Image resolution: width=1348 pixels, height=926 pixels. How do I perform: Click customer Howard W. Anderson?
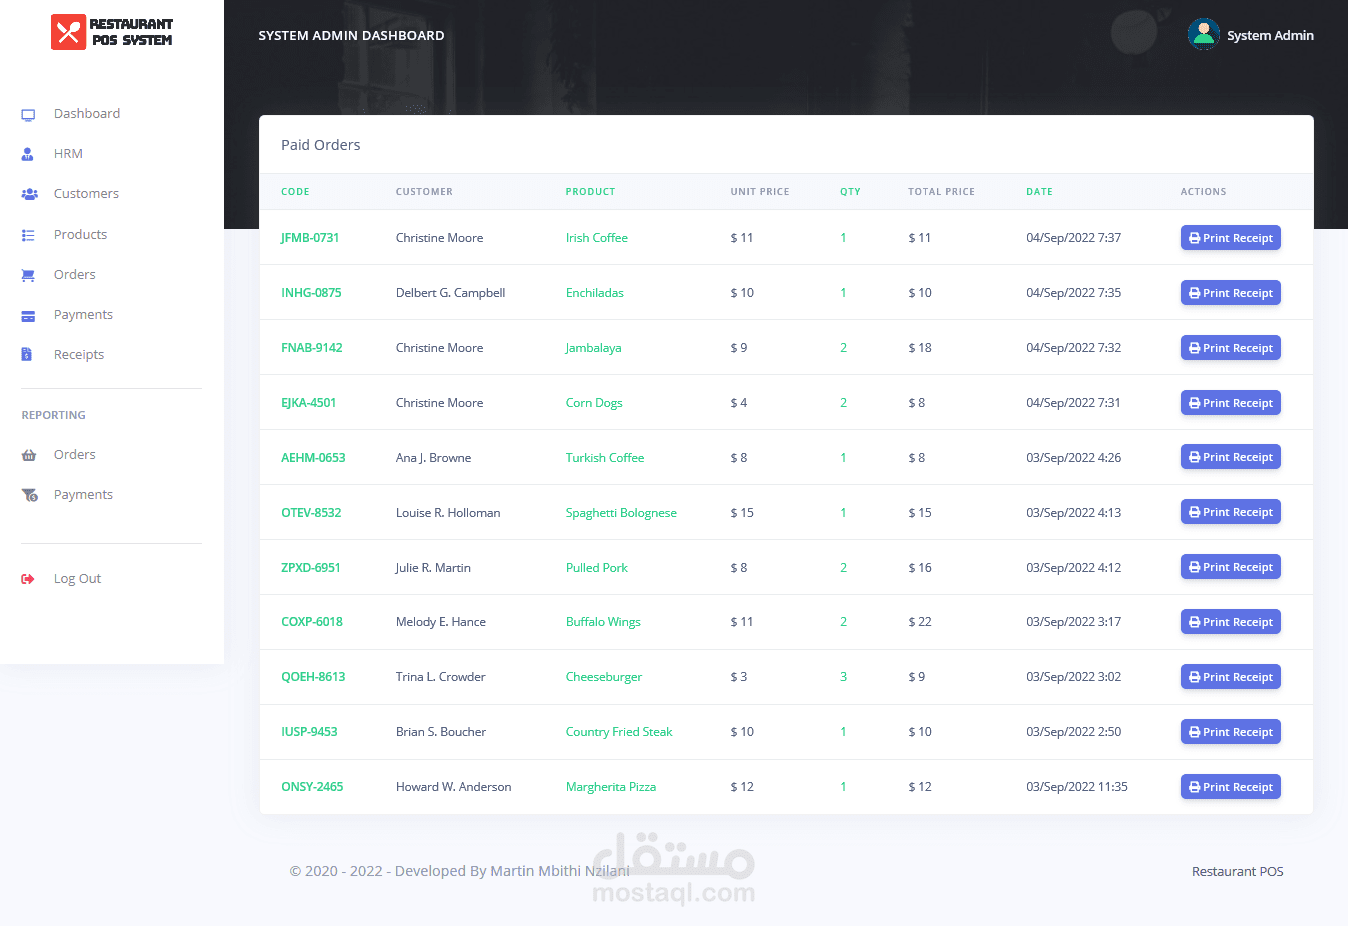coord(453,787)
